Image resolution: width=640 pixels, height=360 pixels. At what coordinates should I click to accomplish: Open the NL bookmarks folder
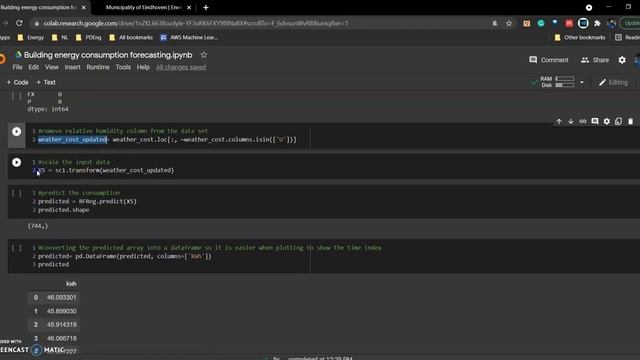(x=60, y=38)
